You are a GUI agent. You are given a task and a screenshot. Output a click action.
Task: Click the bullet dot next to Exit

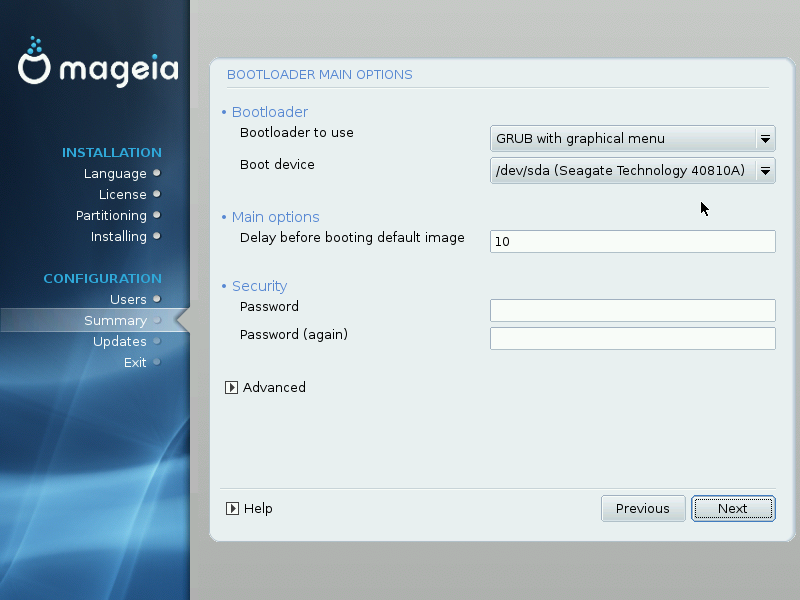coord(157,362)
